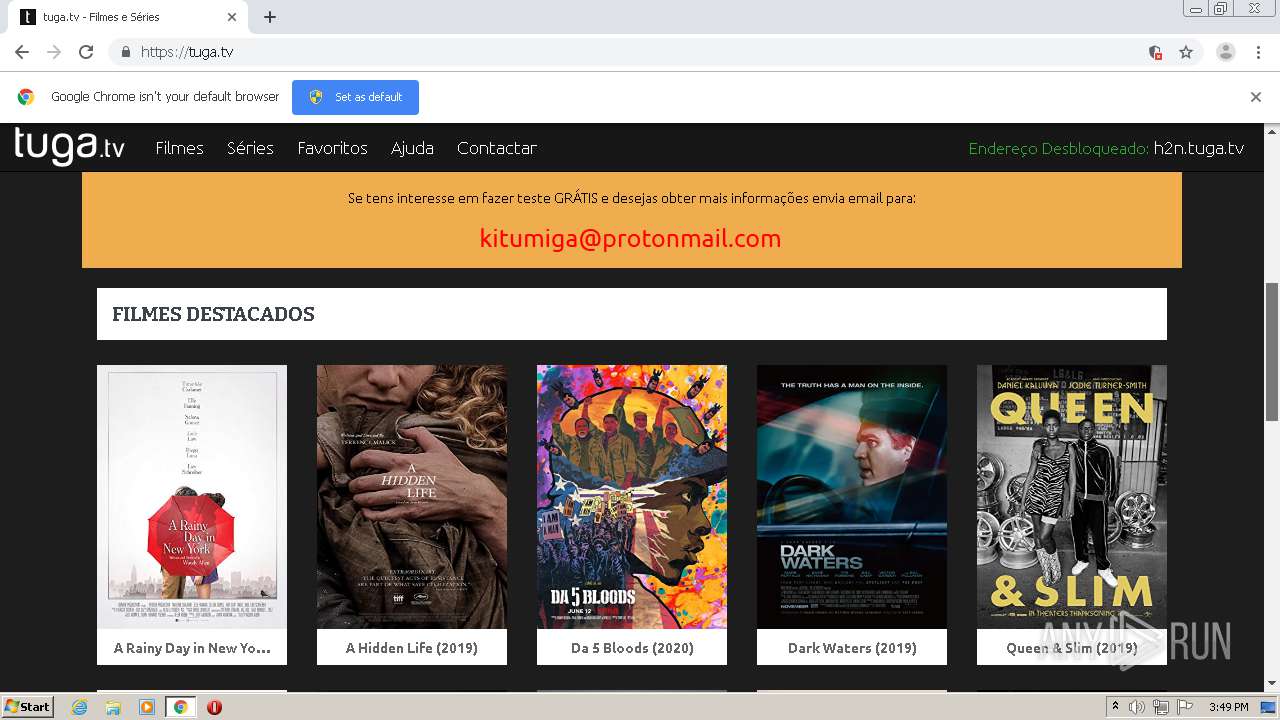
Task: Open Queen & Slim poster
Action: pos(1072,496)
